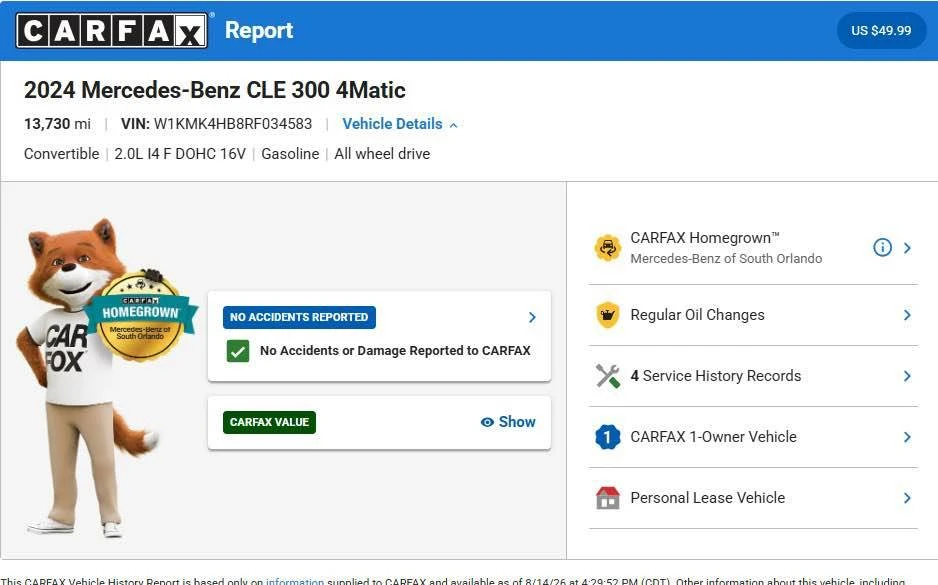
Task: Click the VIN W1KMK4HB8RF034583
Action: coord(217,124)
